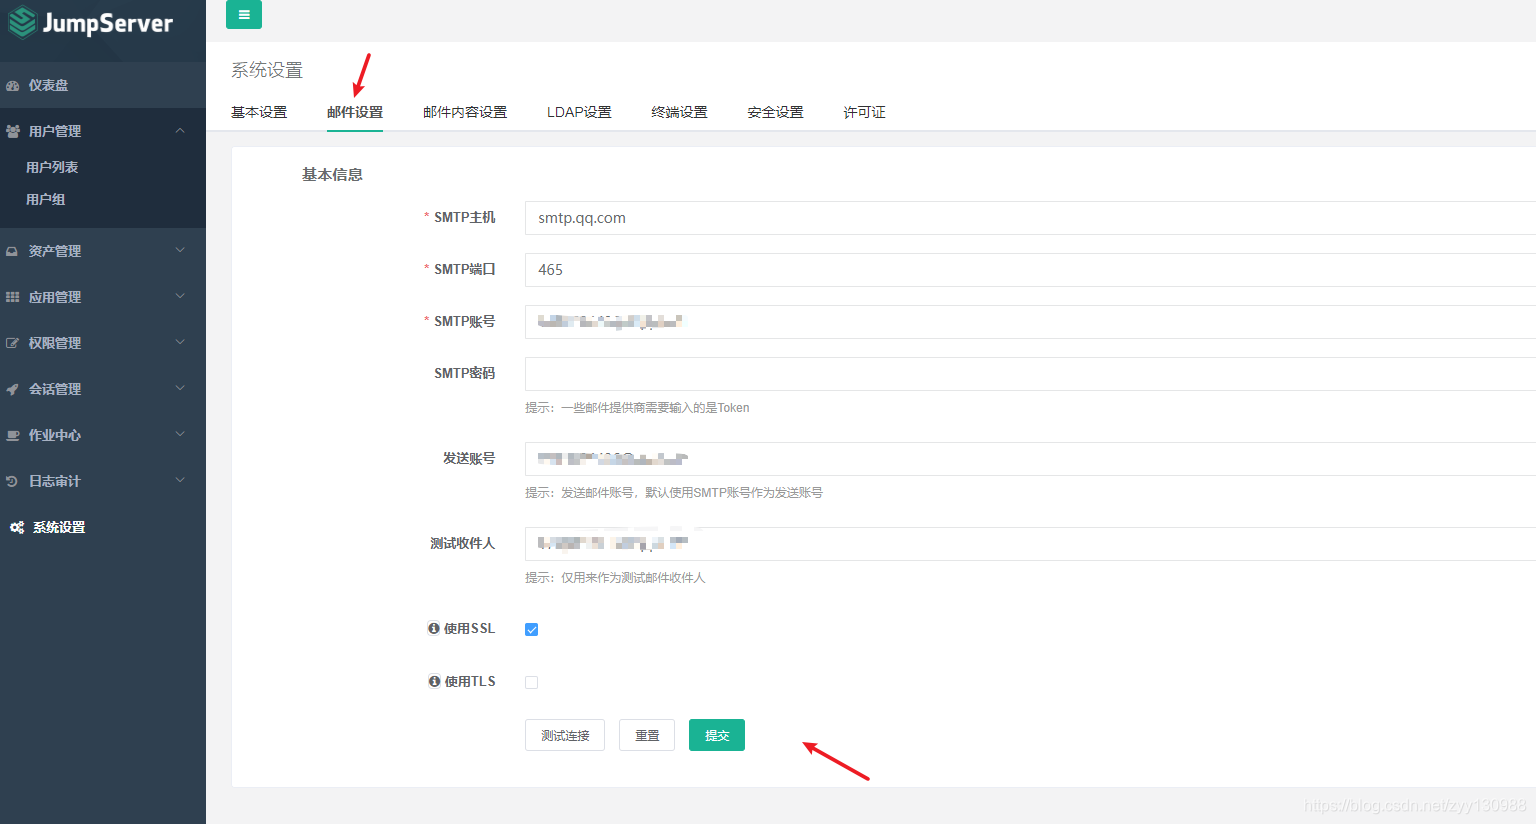The height and width of the screenshot is (824, 1536).
Task: Click the 日志审计 history icon
Action: tap(12, 481)
